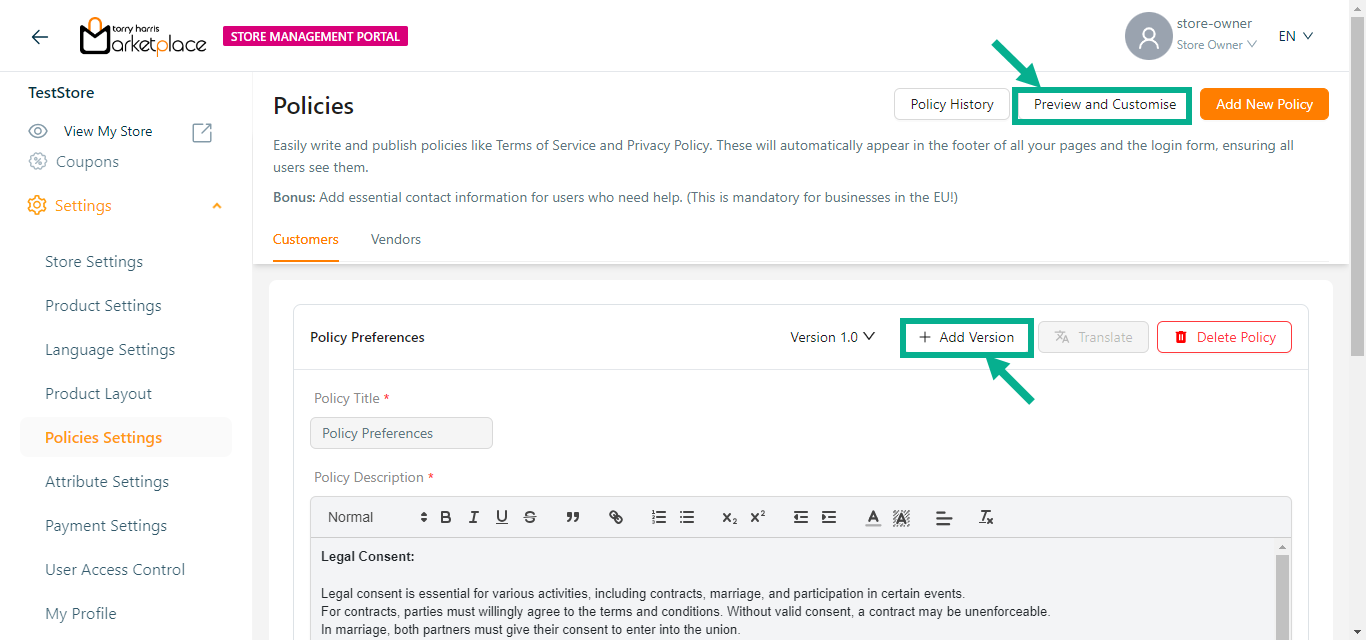Go back using the arrow icon
The height and width of the screenshot is (640, 1366).
tap(40, 37)
